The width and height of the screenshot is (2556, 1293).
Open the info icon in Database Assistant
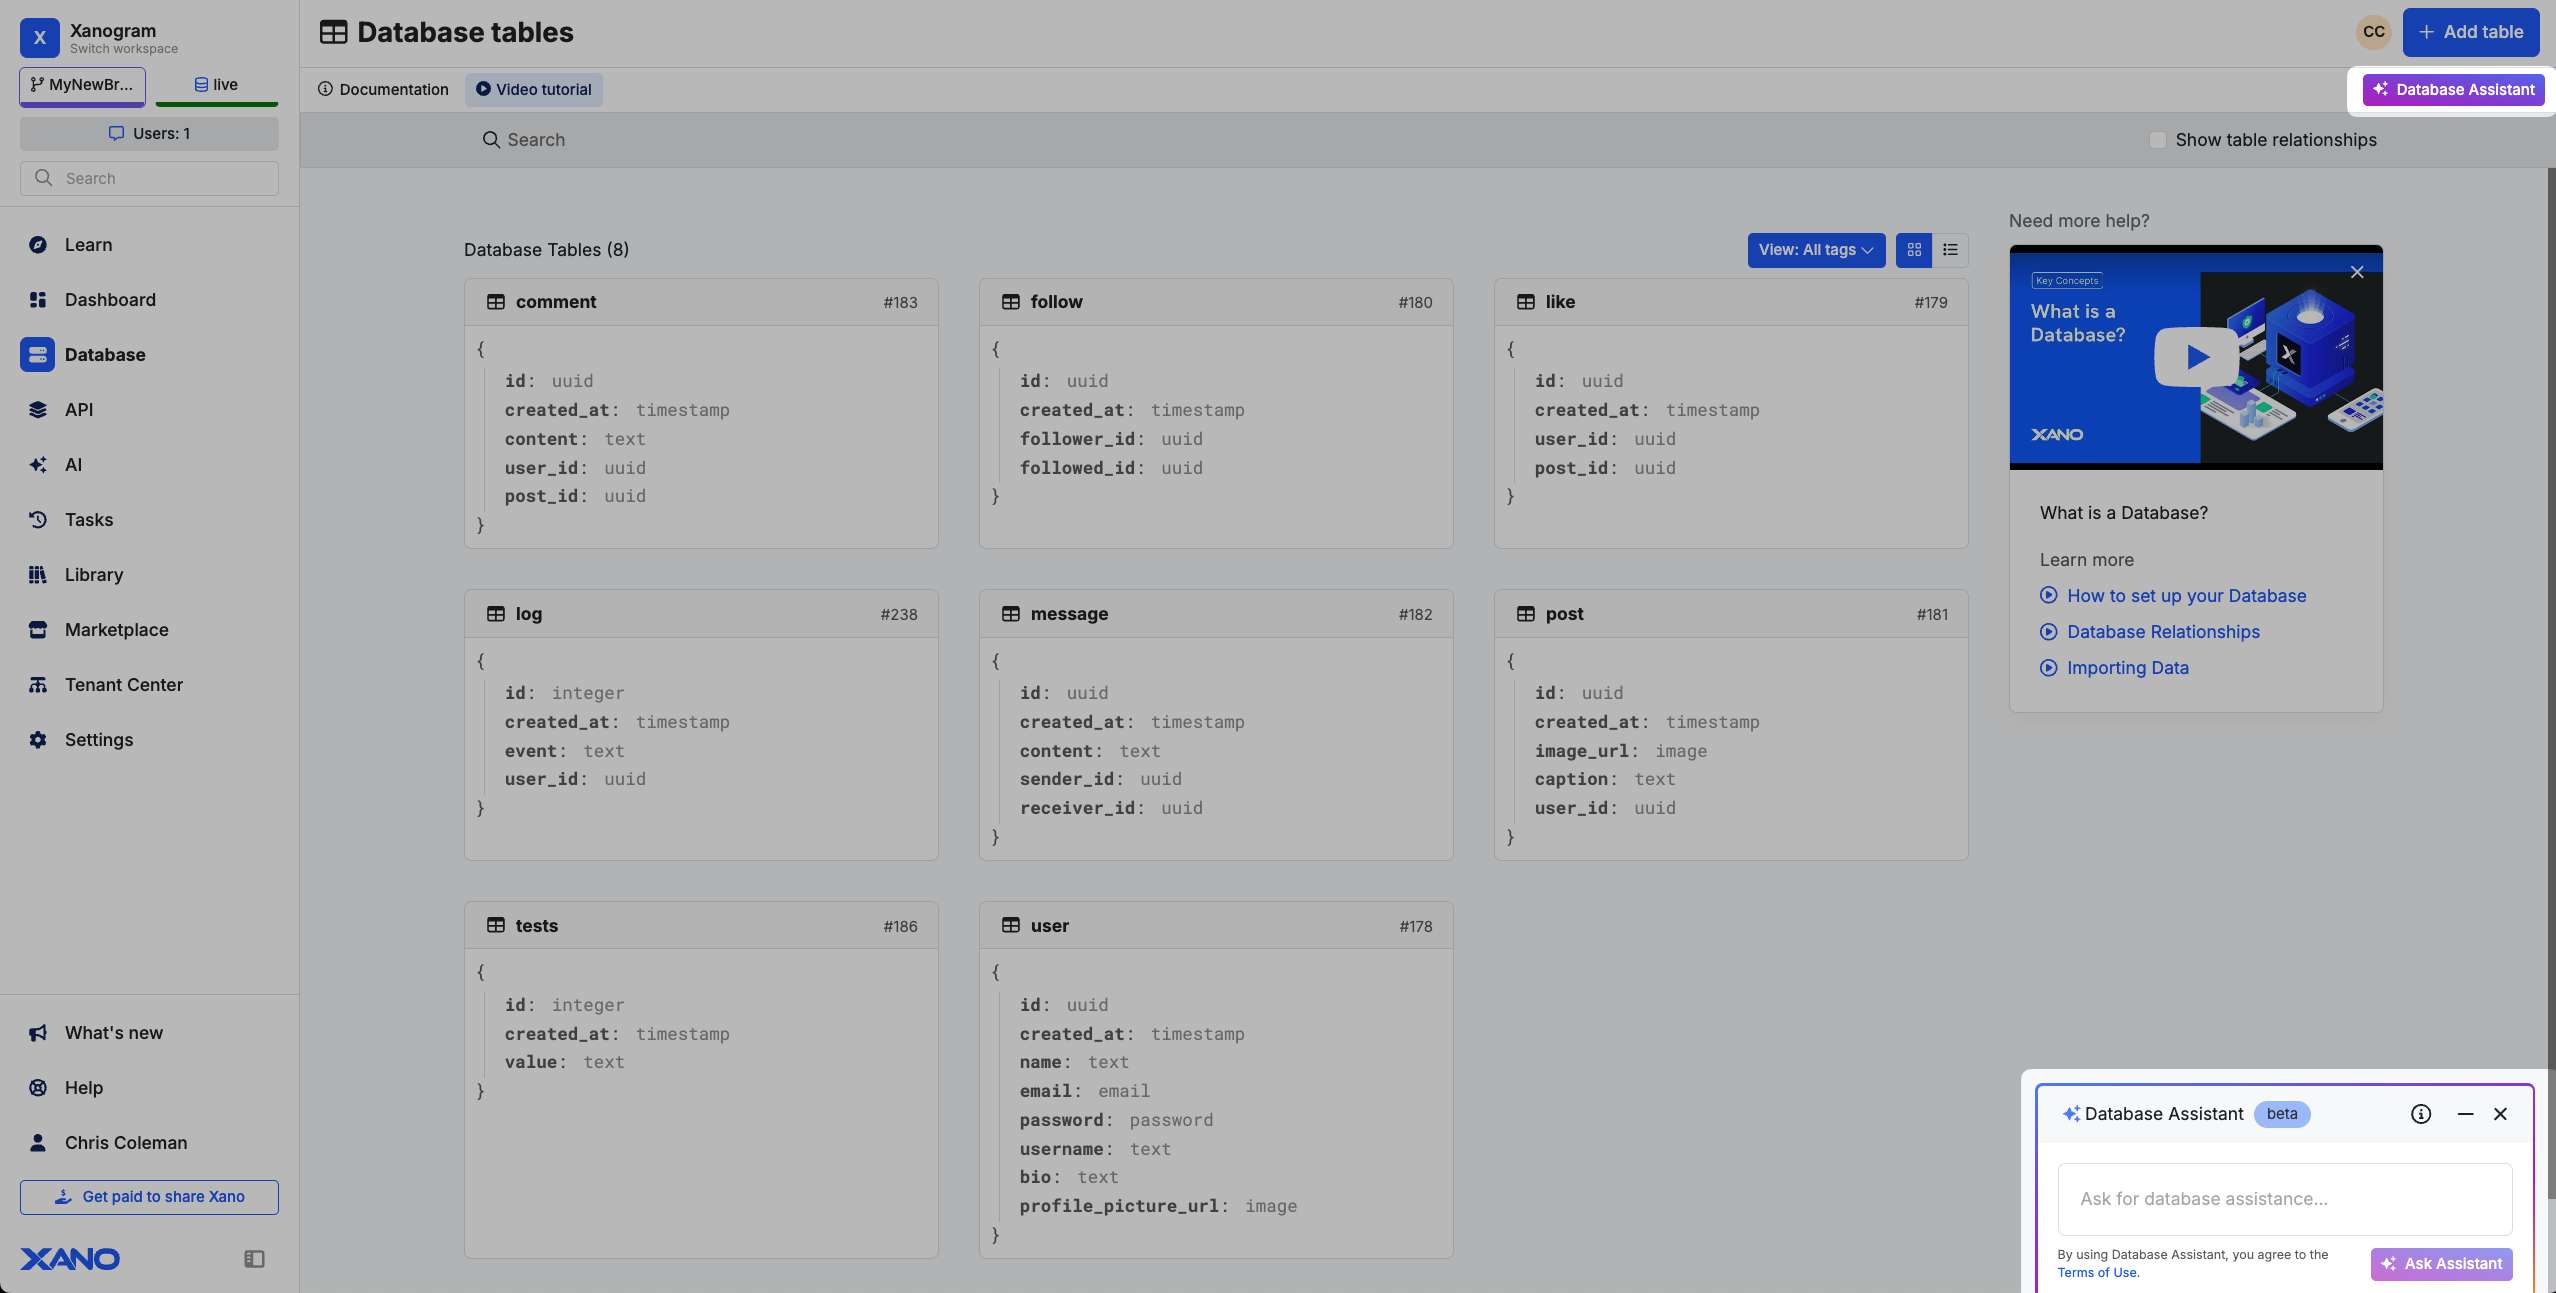[x=2420, y=1114]
